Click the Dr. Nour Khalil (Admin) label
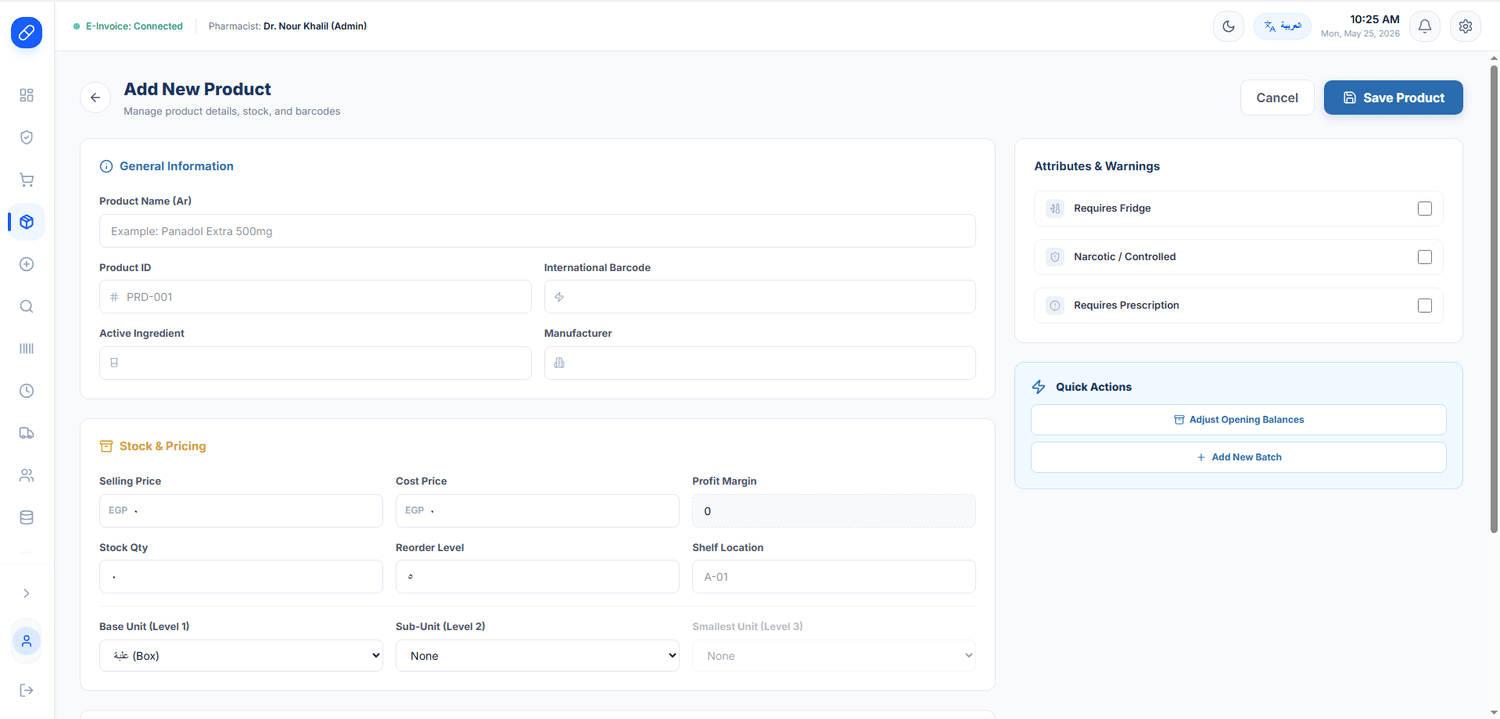Image resolution: width=1500 pixels, height=719 pixels. (315, 27)
